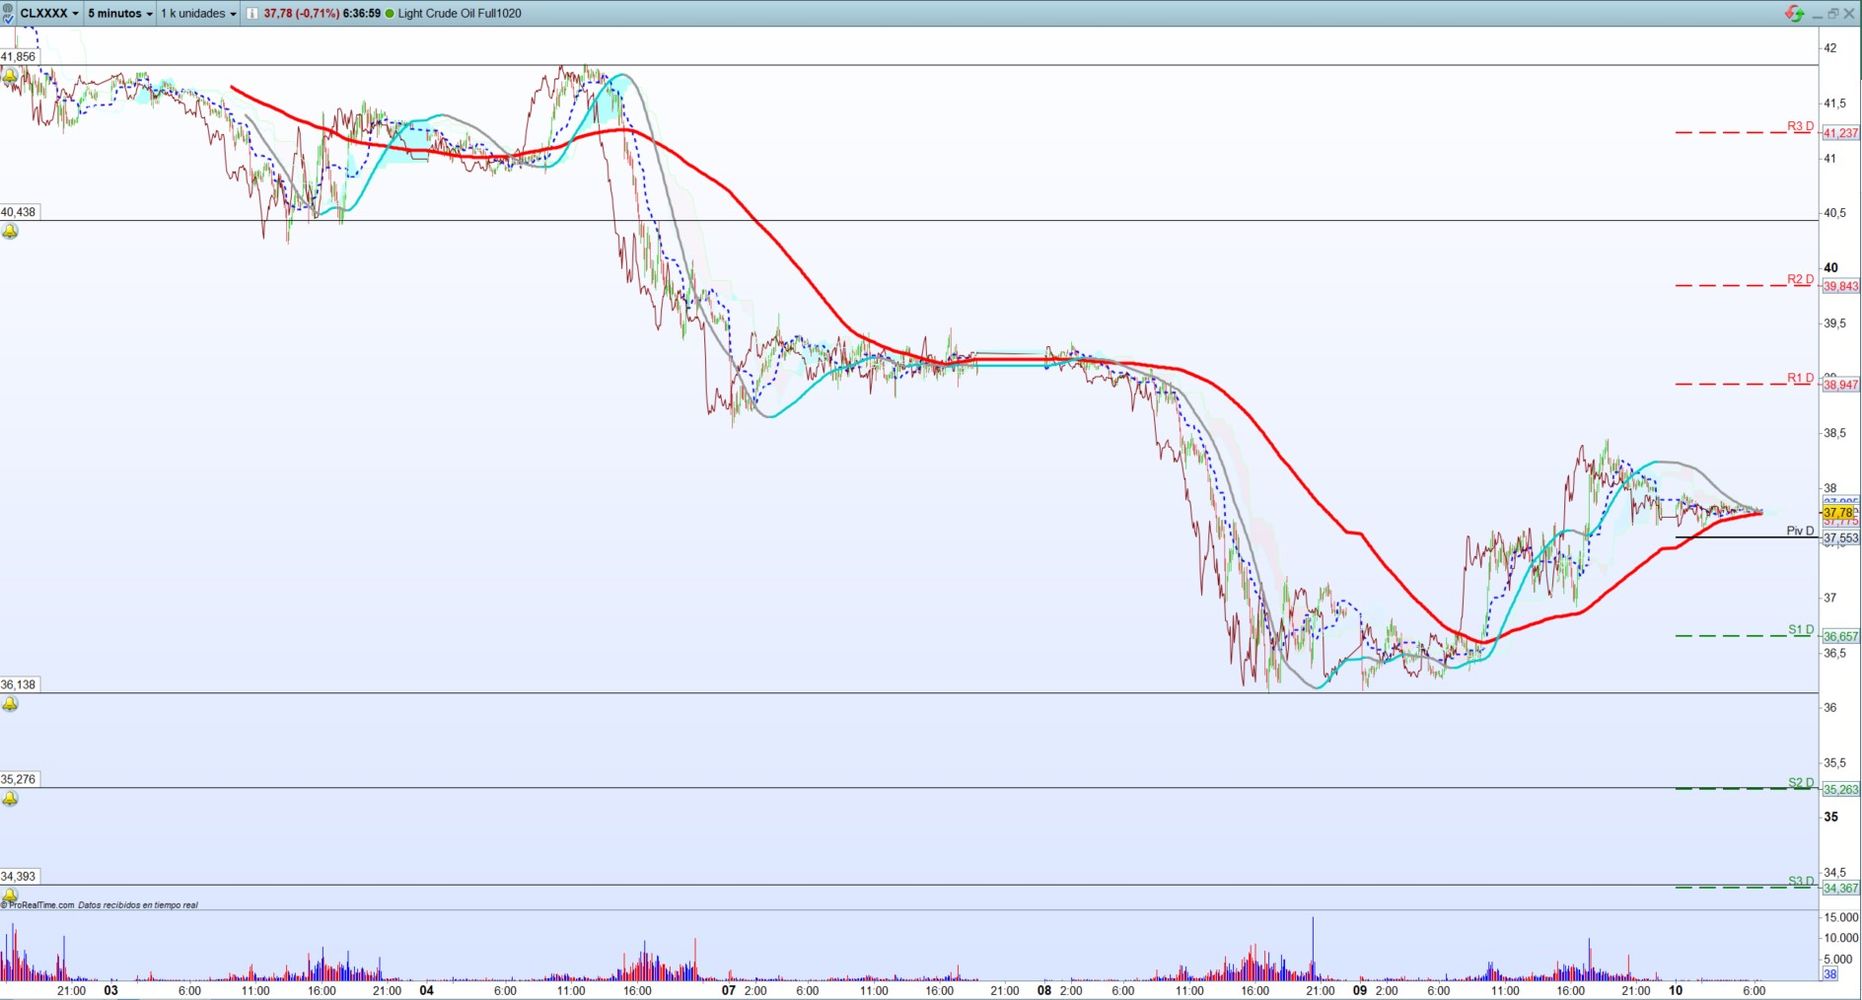Image resolution: width=1862 pixels, height=1000 pixels.
Task: Click the date label 08 on time axis
Action: point(1044,991)
